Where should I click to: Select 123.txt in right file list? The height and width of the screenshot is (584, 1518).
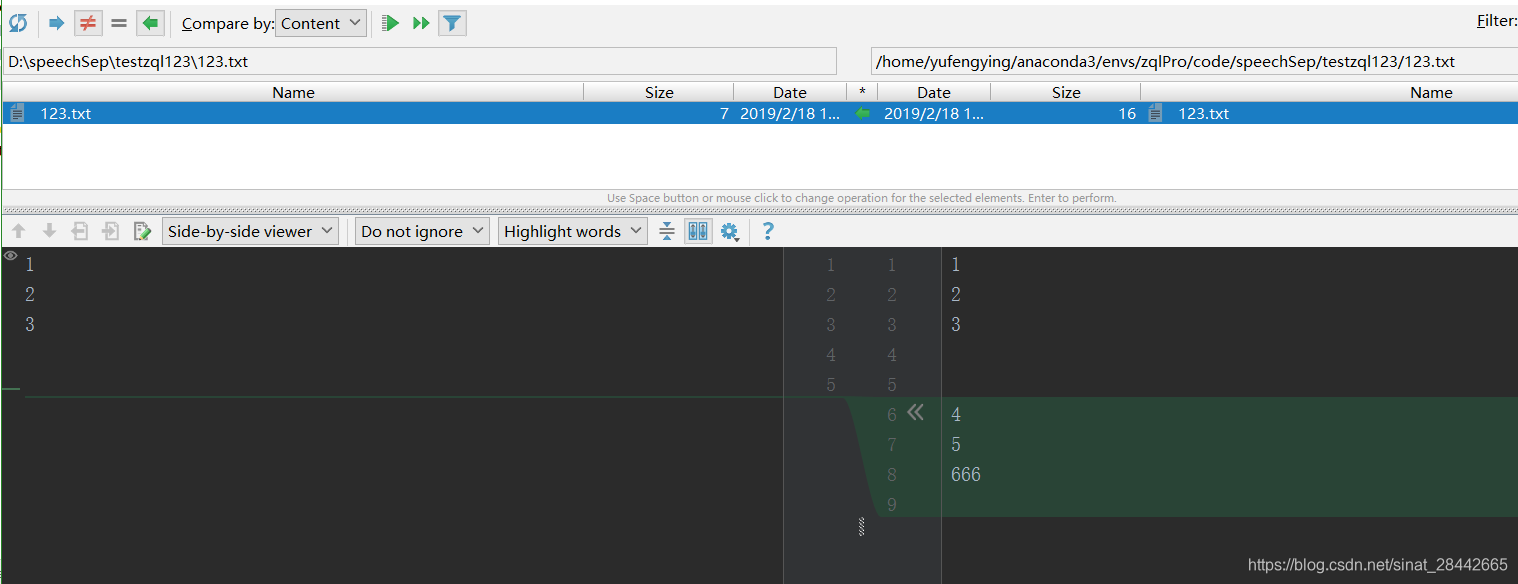[x=1204, y=113]
